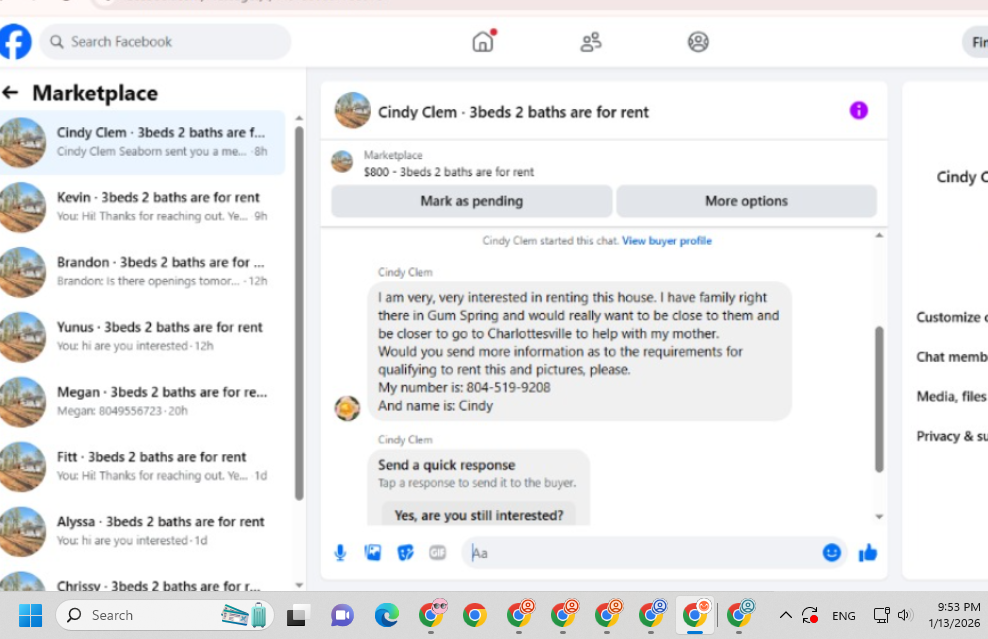Open the Groups icon in top navigation

(698, 42)
